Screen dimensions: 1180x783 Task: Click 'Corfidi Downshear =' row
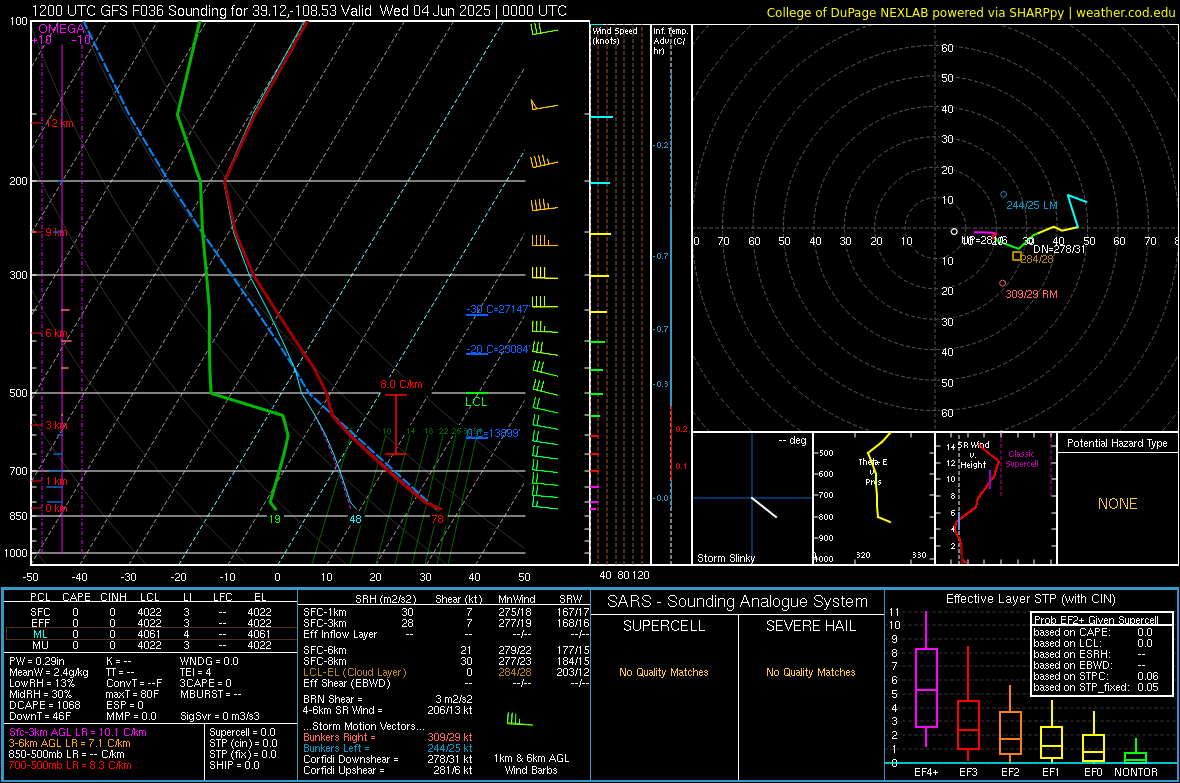[388, 759]
